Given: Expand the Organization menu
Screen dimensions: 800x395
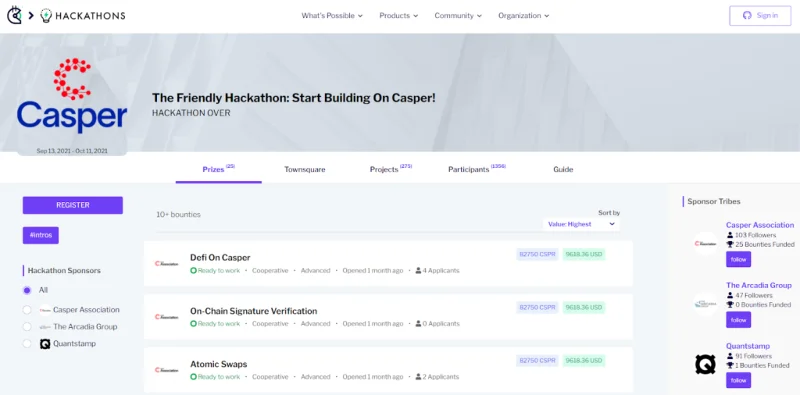Looking at the screenshot, I should [523, 16].
